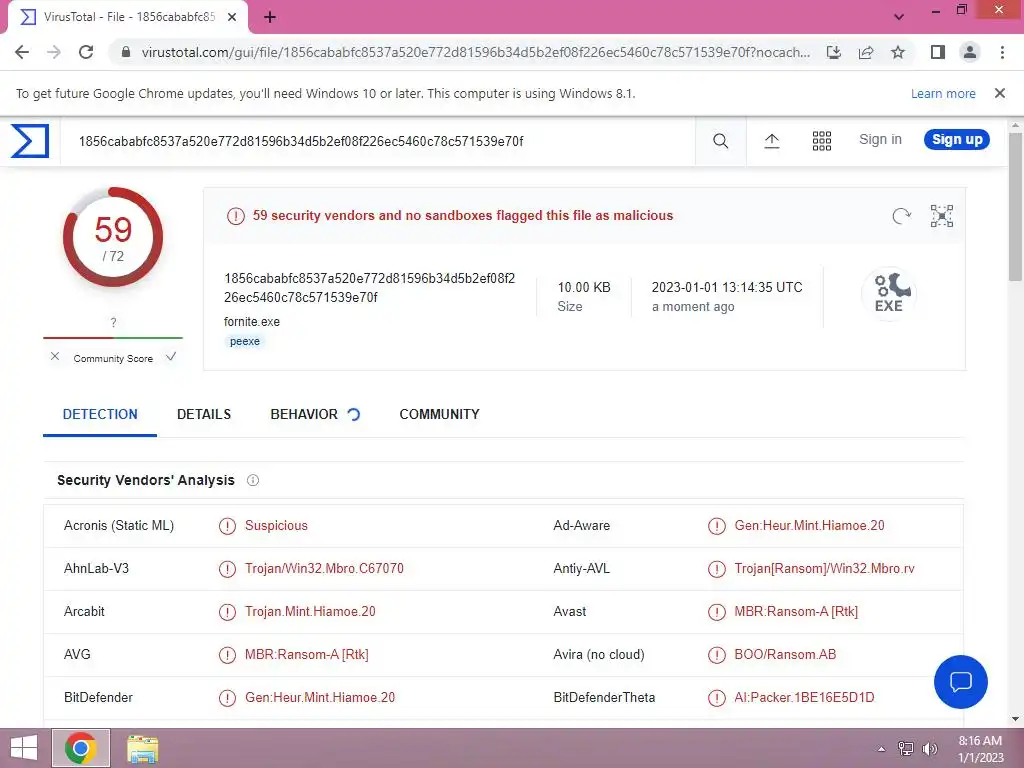Click the info icon beside Security Vendors' Analysis
Screen dimensions: 1024x768
click(253, 480)
